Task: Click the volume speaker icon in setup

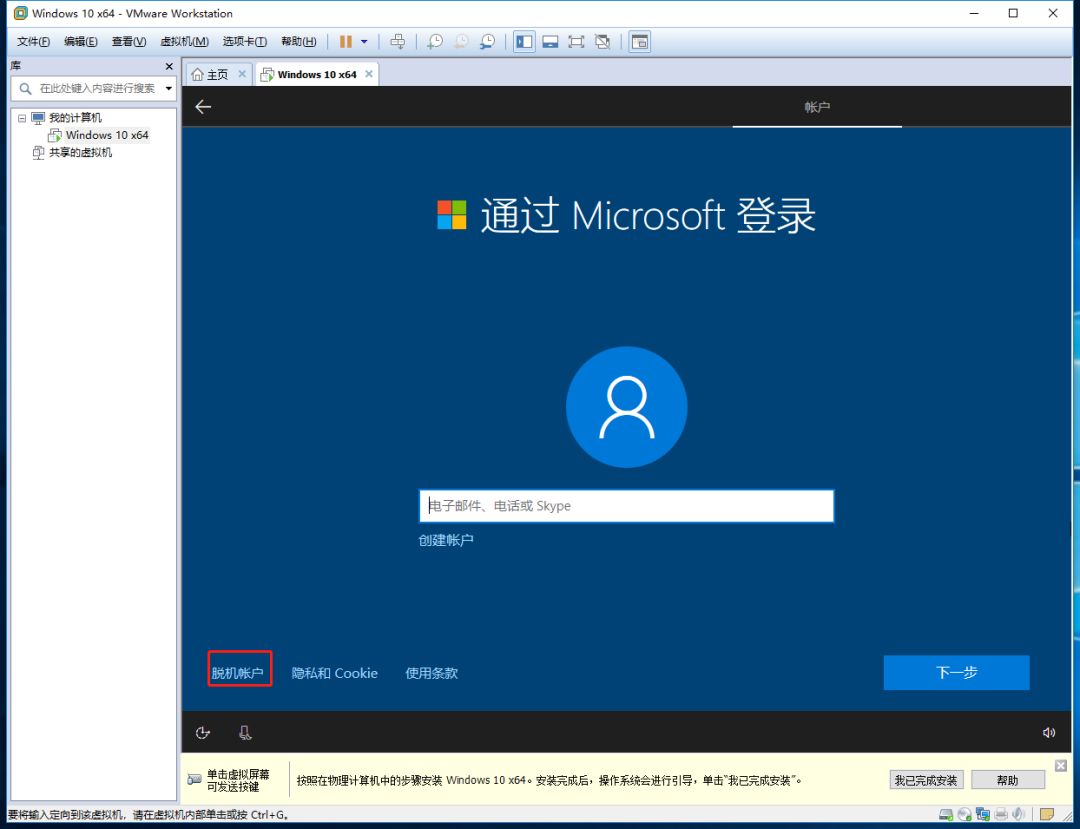Action: click(1048, 733)
